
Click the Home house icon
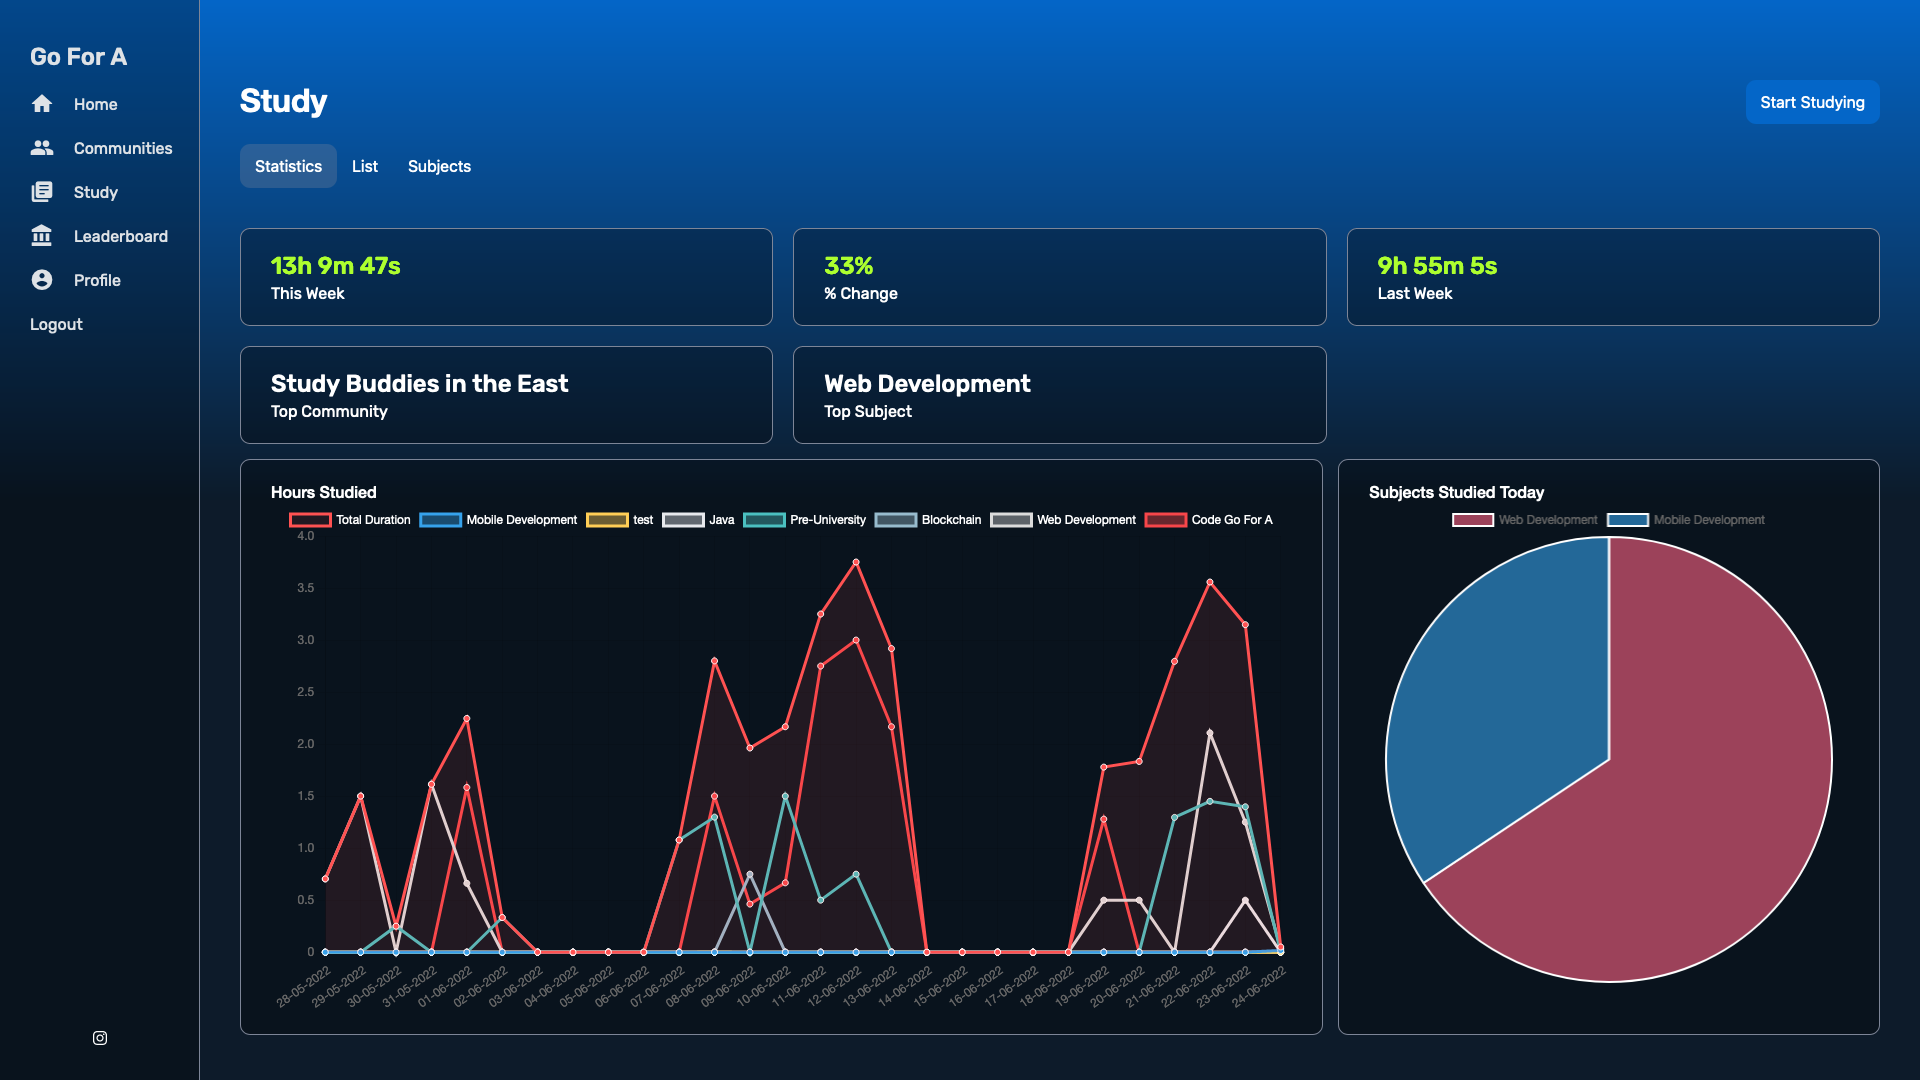[x=42, y=104]
